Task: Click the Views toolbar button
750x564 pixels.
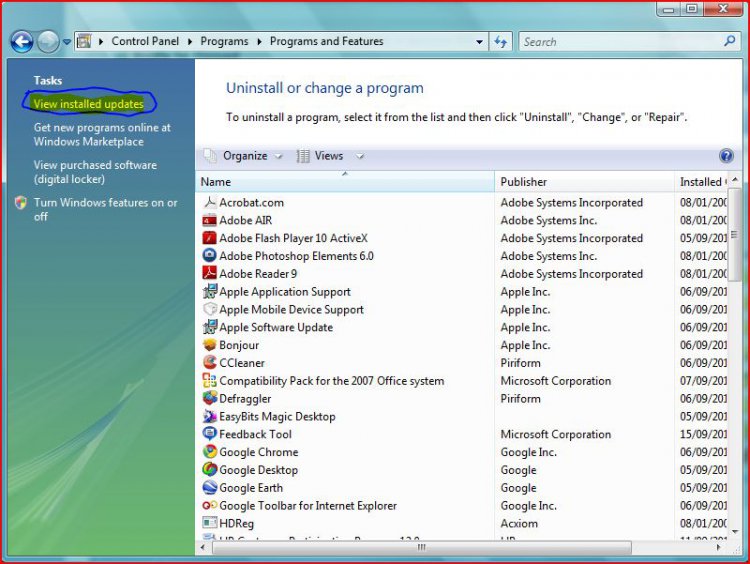Action: point(320,156)
